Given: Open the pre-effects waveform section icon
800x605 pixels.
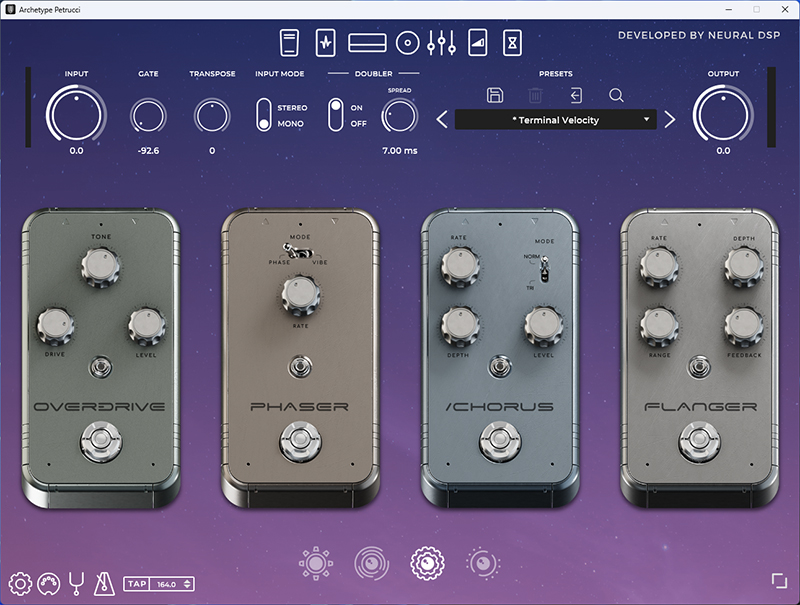Looking at the screenshot, I should (x=326, y=43).
